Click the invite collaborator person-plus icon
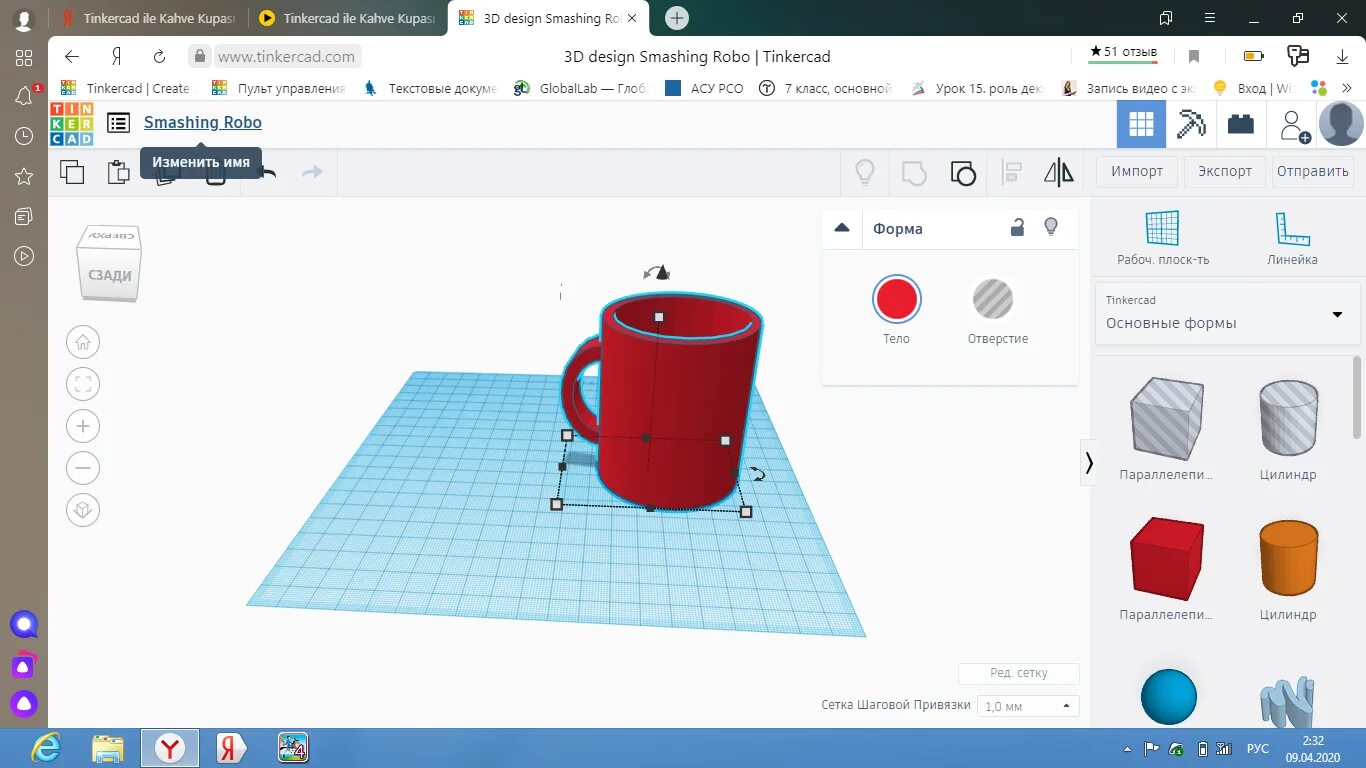The height and width of the screenshot is (768, 1366). coord(1293,125)
